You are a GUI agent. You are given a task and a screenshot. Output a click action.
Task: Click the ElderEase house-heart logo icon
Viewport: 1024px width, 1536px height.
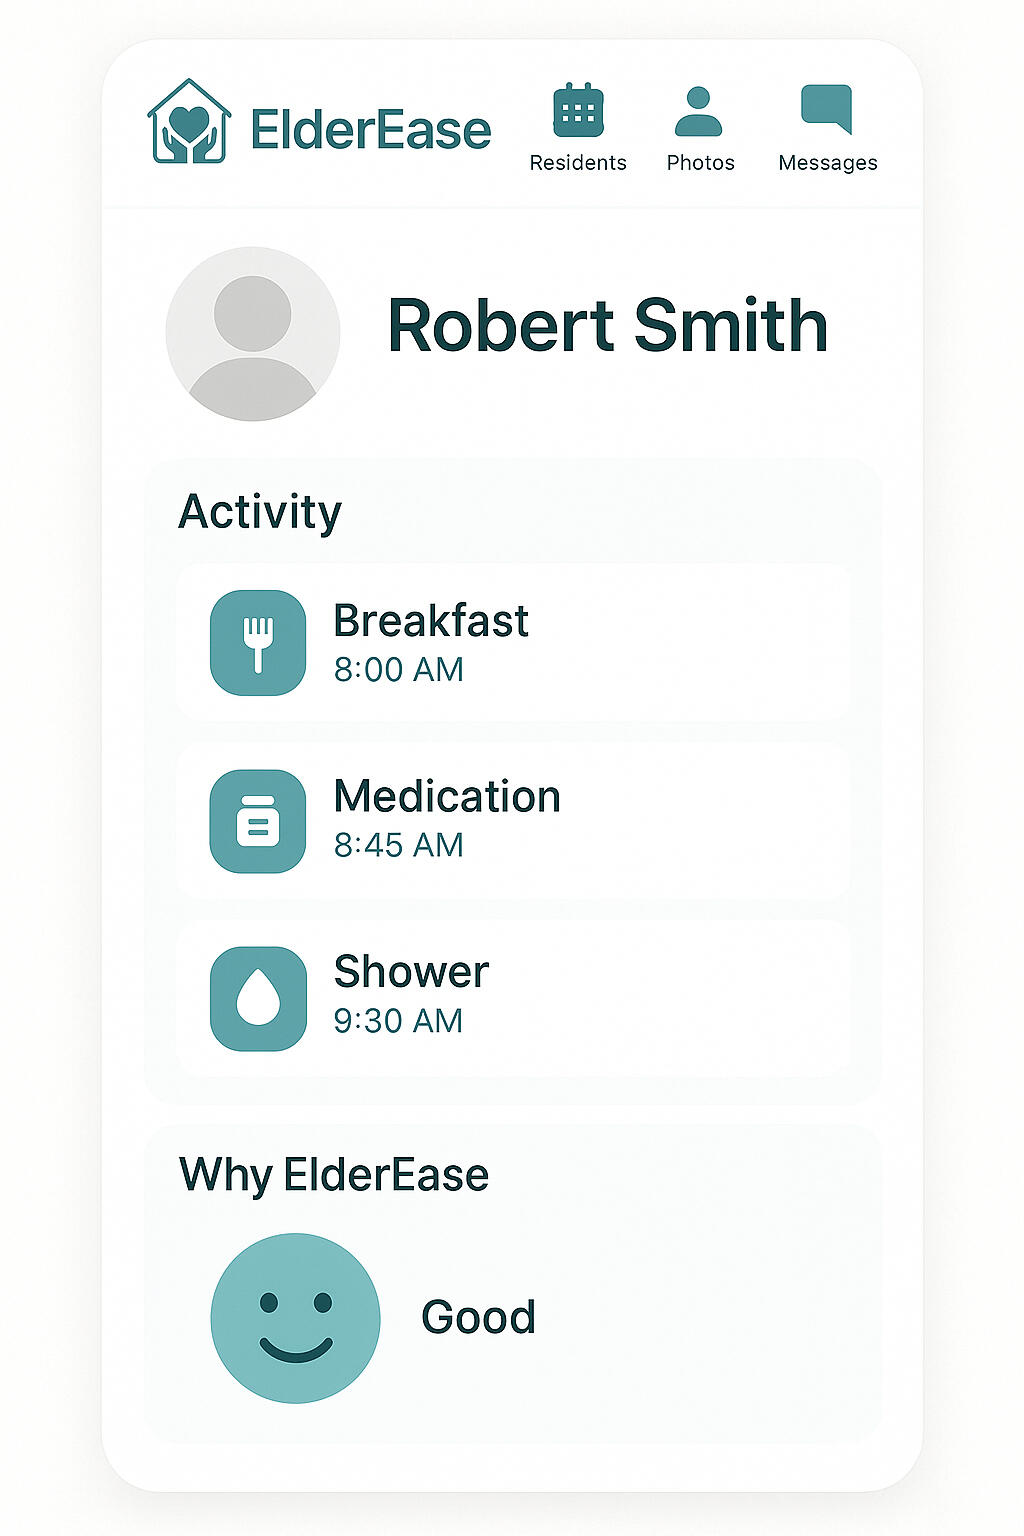pyautogui.click(x=189, y=122)
